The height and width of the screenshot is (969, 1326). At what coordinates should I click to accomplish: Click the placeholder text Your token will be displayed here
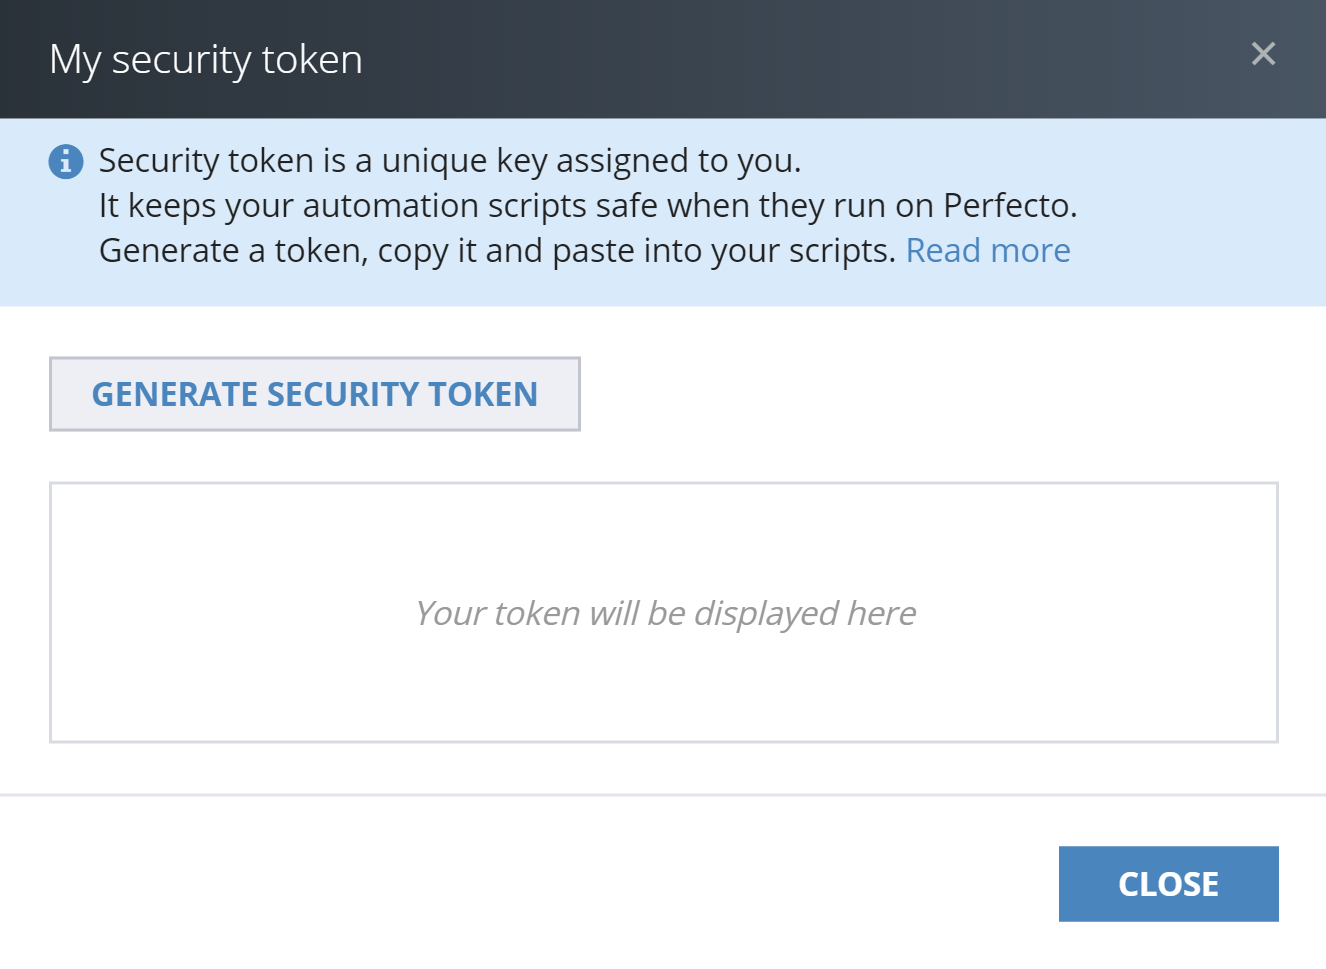click(x=665, y=613)
